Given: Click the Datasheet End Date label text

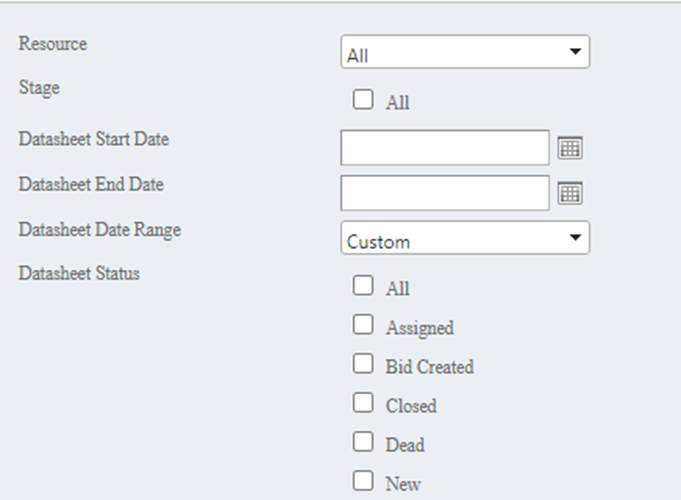Looking at the screenshot, I should pyautogui.click(x=91, y=185).
